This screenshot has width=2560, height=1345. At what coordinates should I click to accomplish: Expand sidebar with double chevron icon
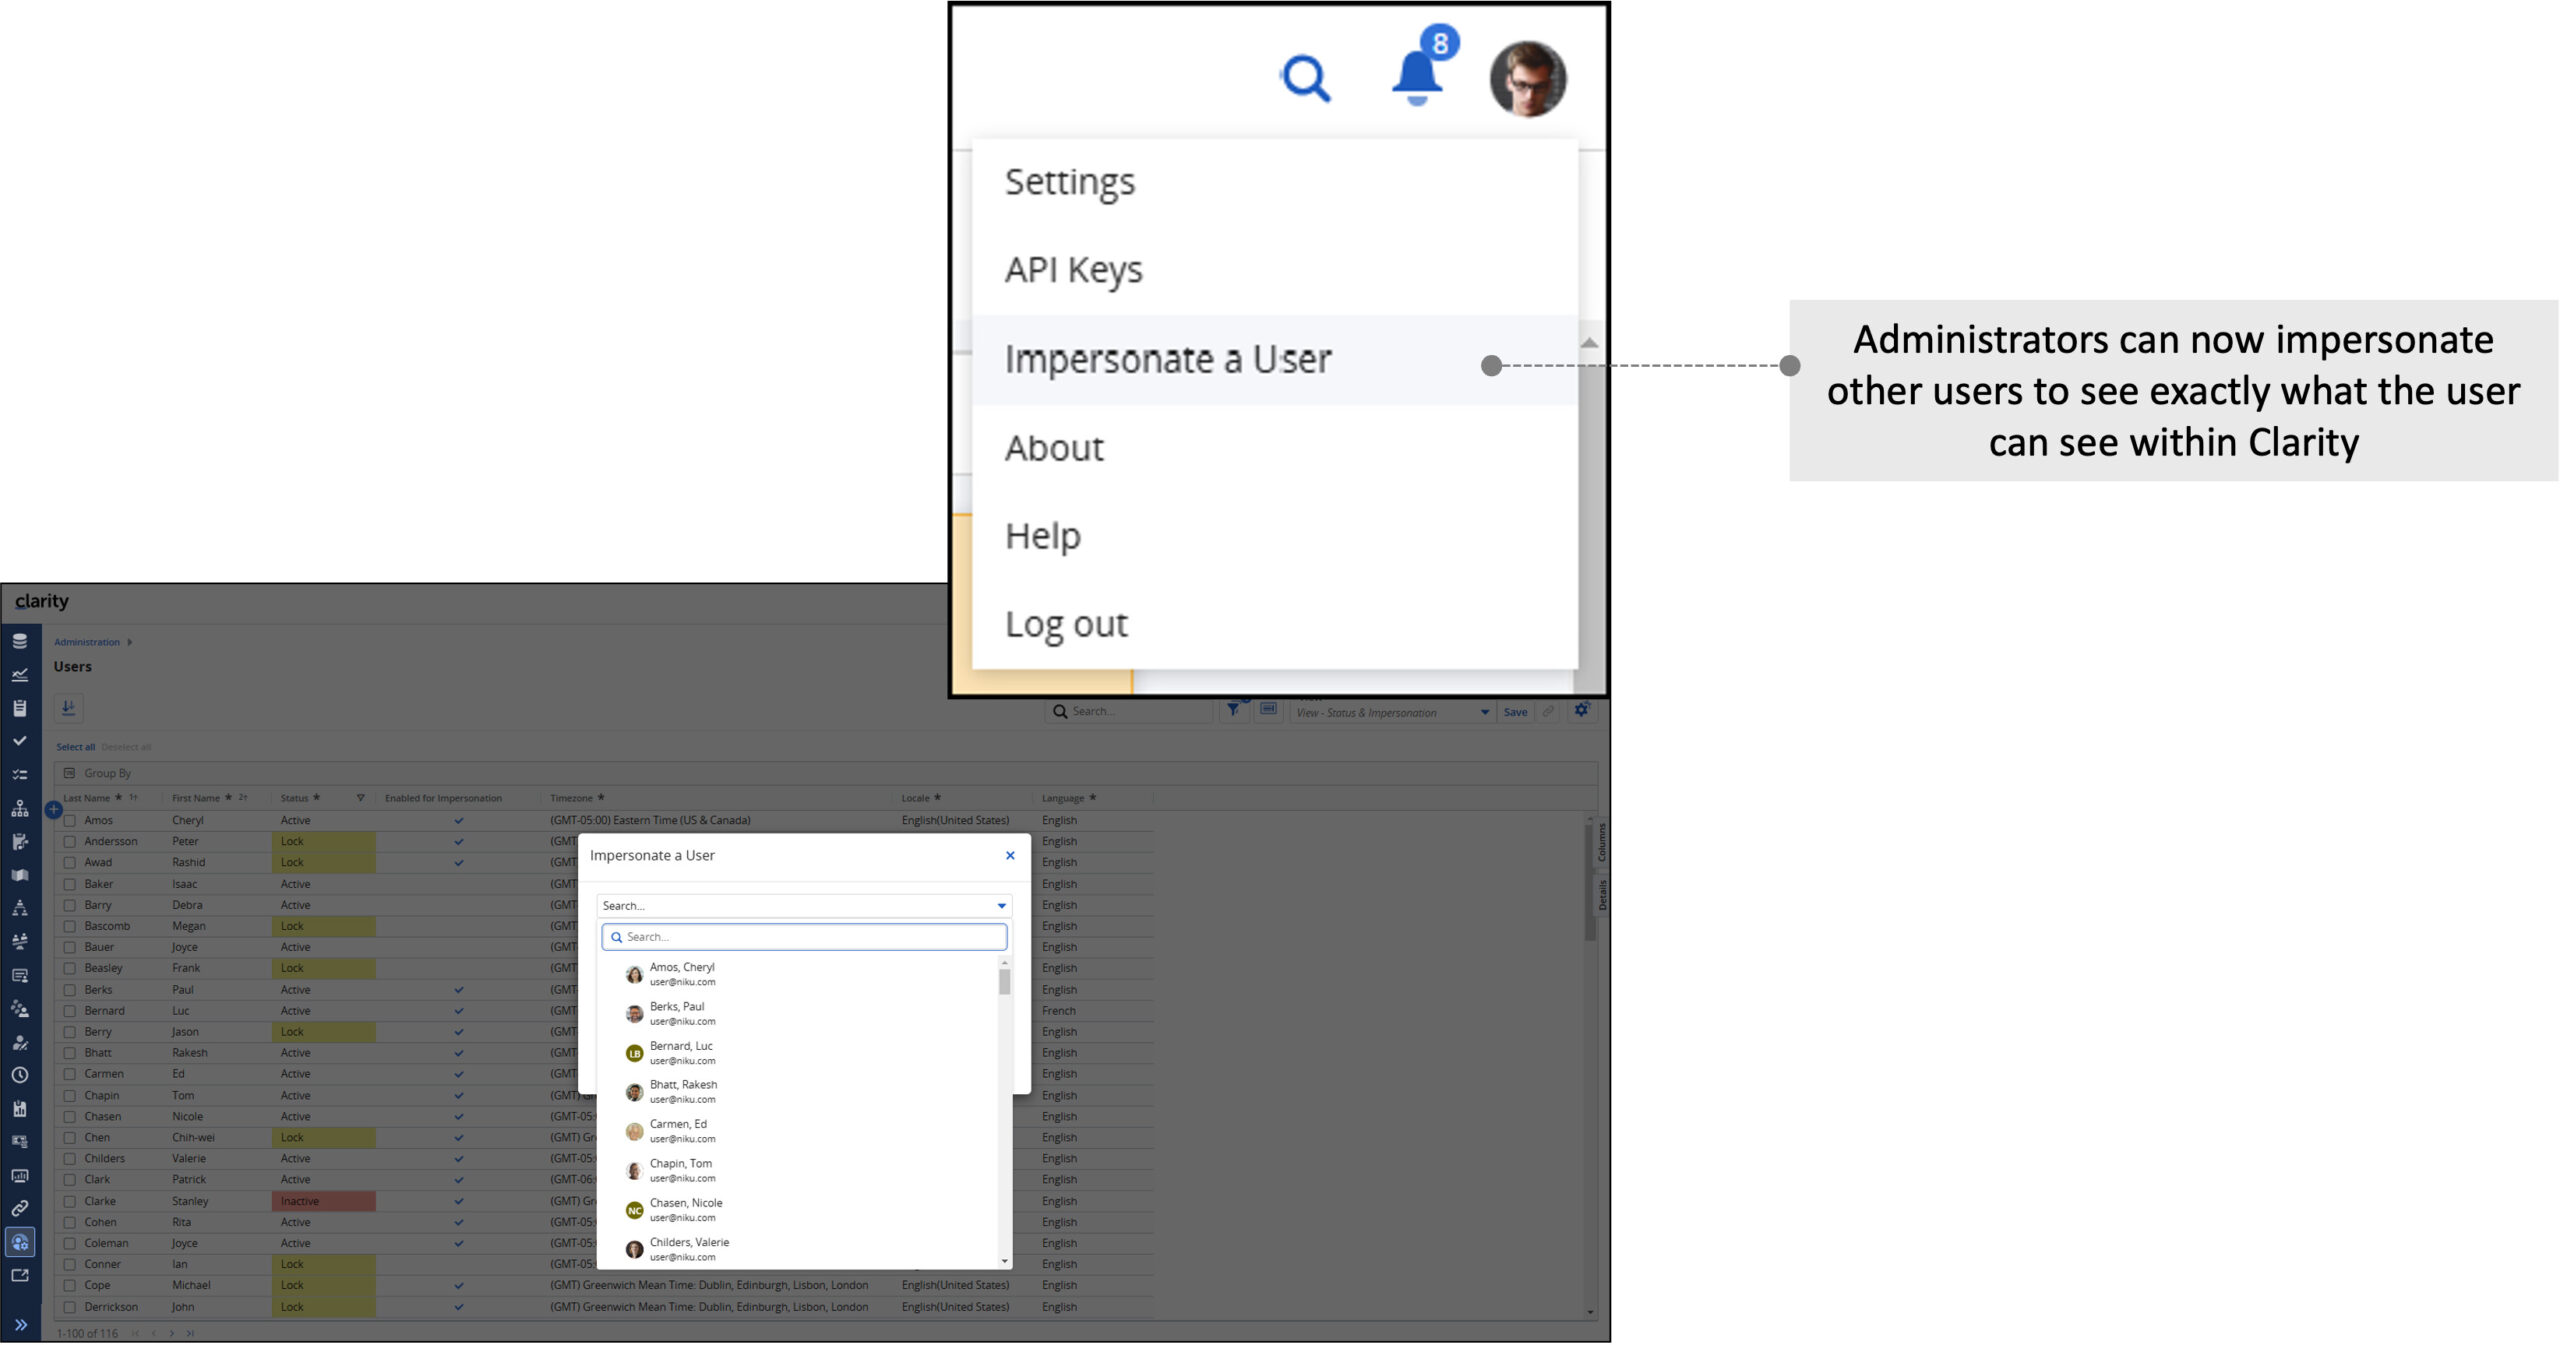coord(20,1324)
